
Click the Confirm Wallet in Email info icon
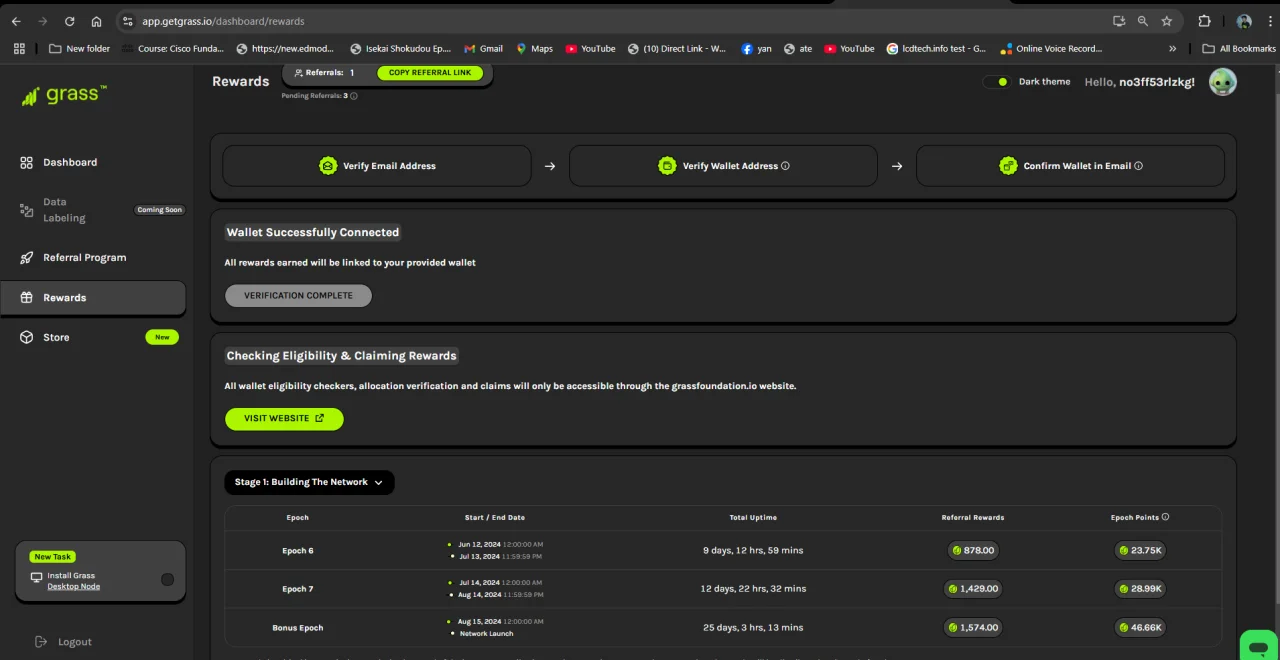(1138, 166)
